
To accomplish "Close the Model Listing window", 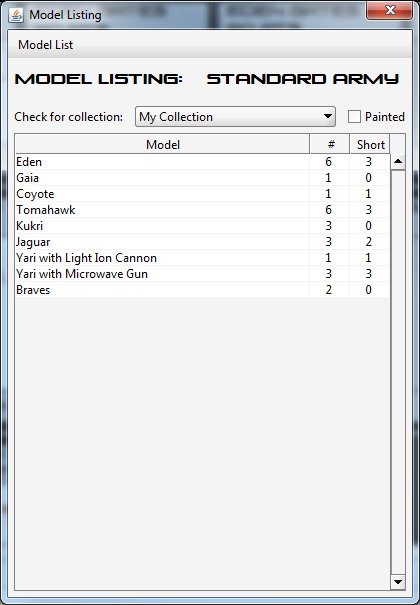I will click(x=390, y=10).
